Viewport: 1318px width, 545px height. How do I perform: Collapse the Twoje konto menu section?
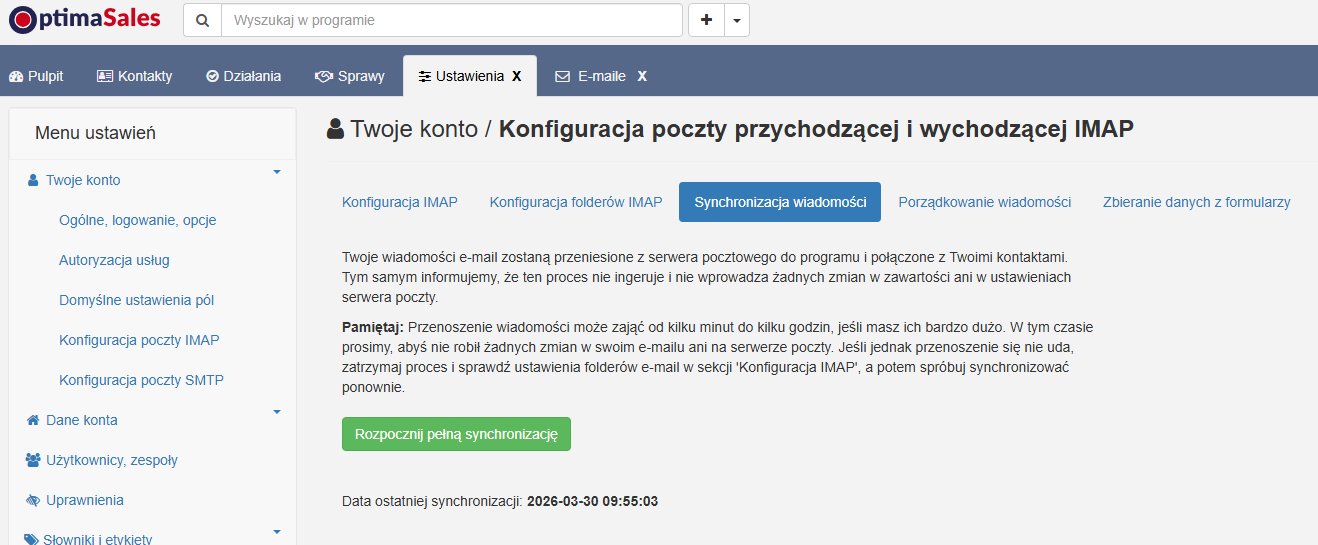(277, 172)
